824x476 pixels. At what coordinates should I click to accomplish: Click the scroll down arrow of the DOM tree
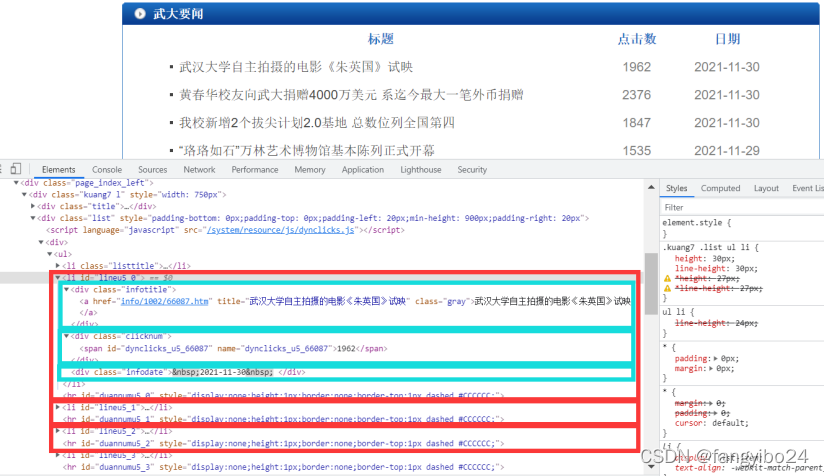coord(651,466)
